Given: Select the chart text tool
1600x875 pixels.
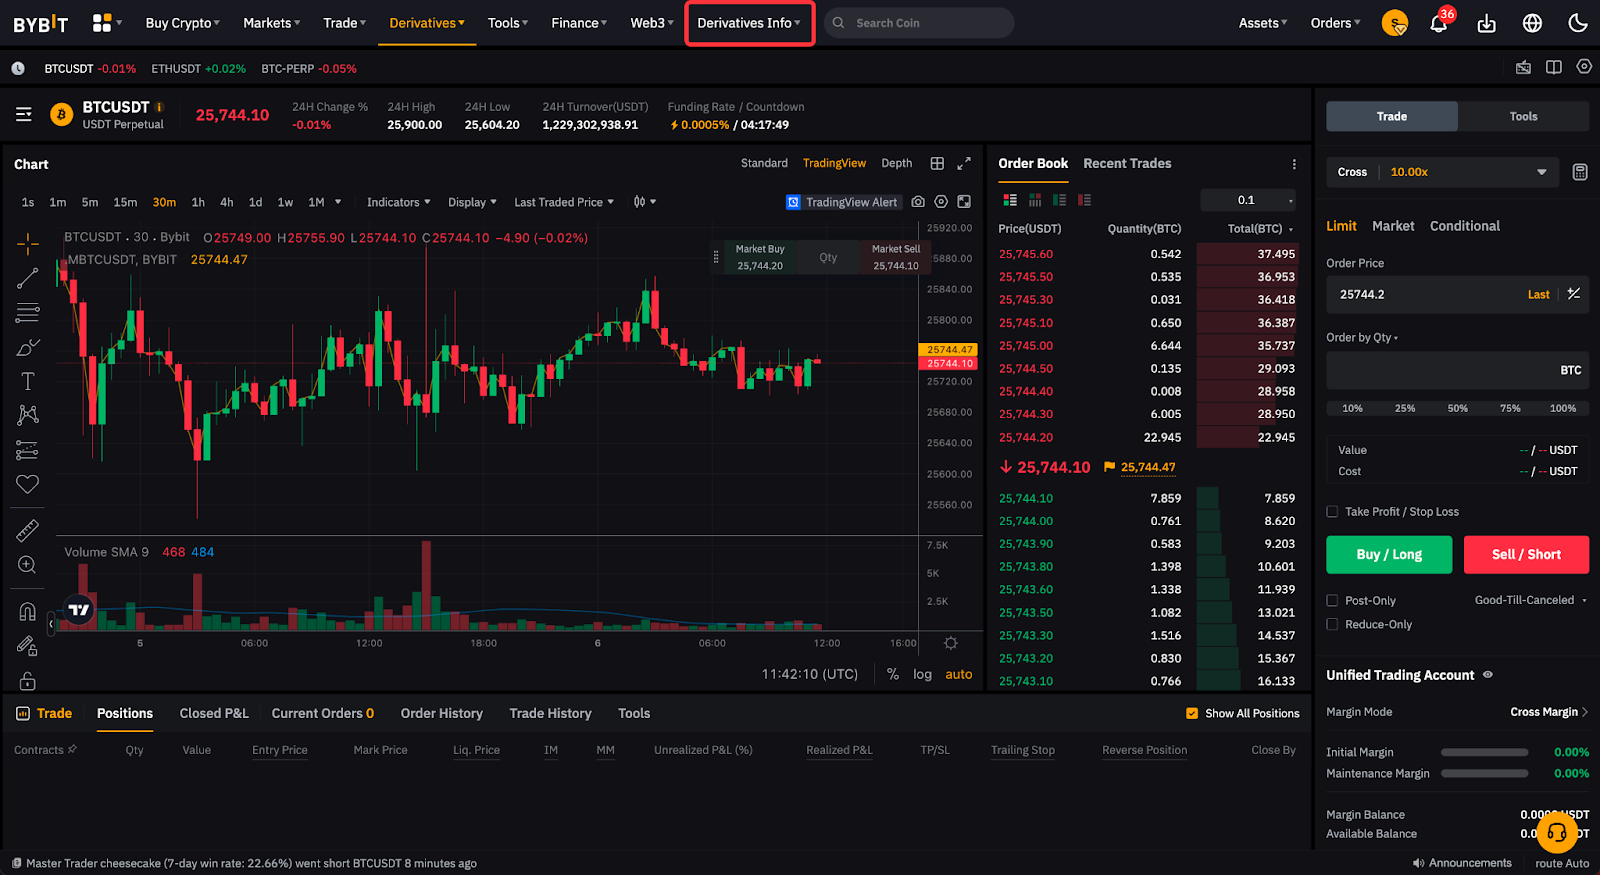Looking at the screenshot, I should click(28, 381).
